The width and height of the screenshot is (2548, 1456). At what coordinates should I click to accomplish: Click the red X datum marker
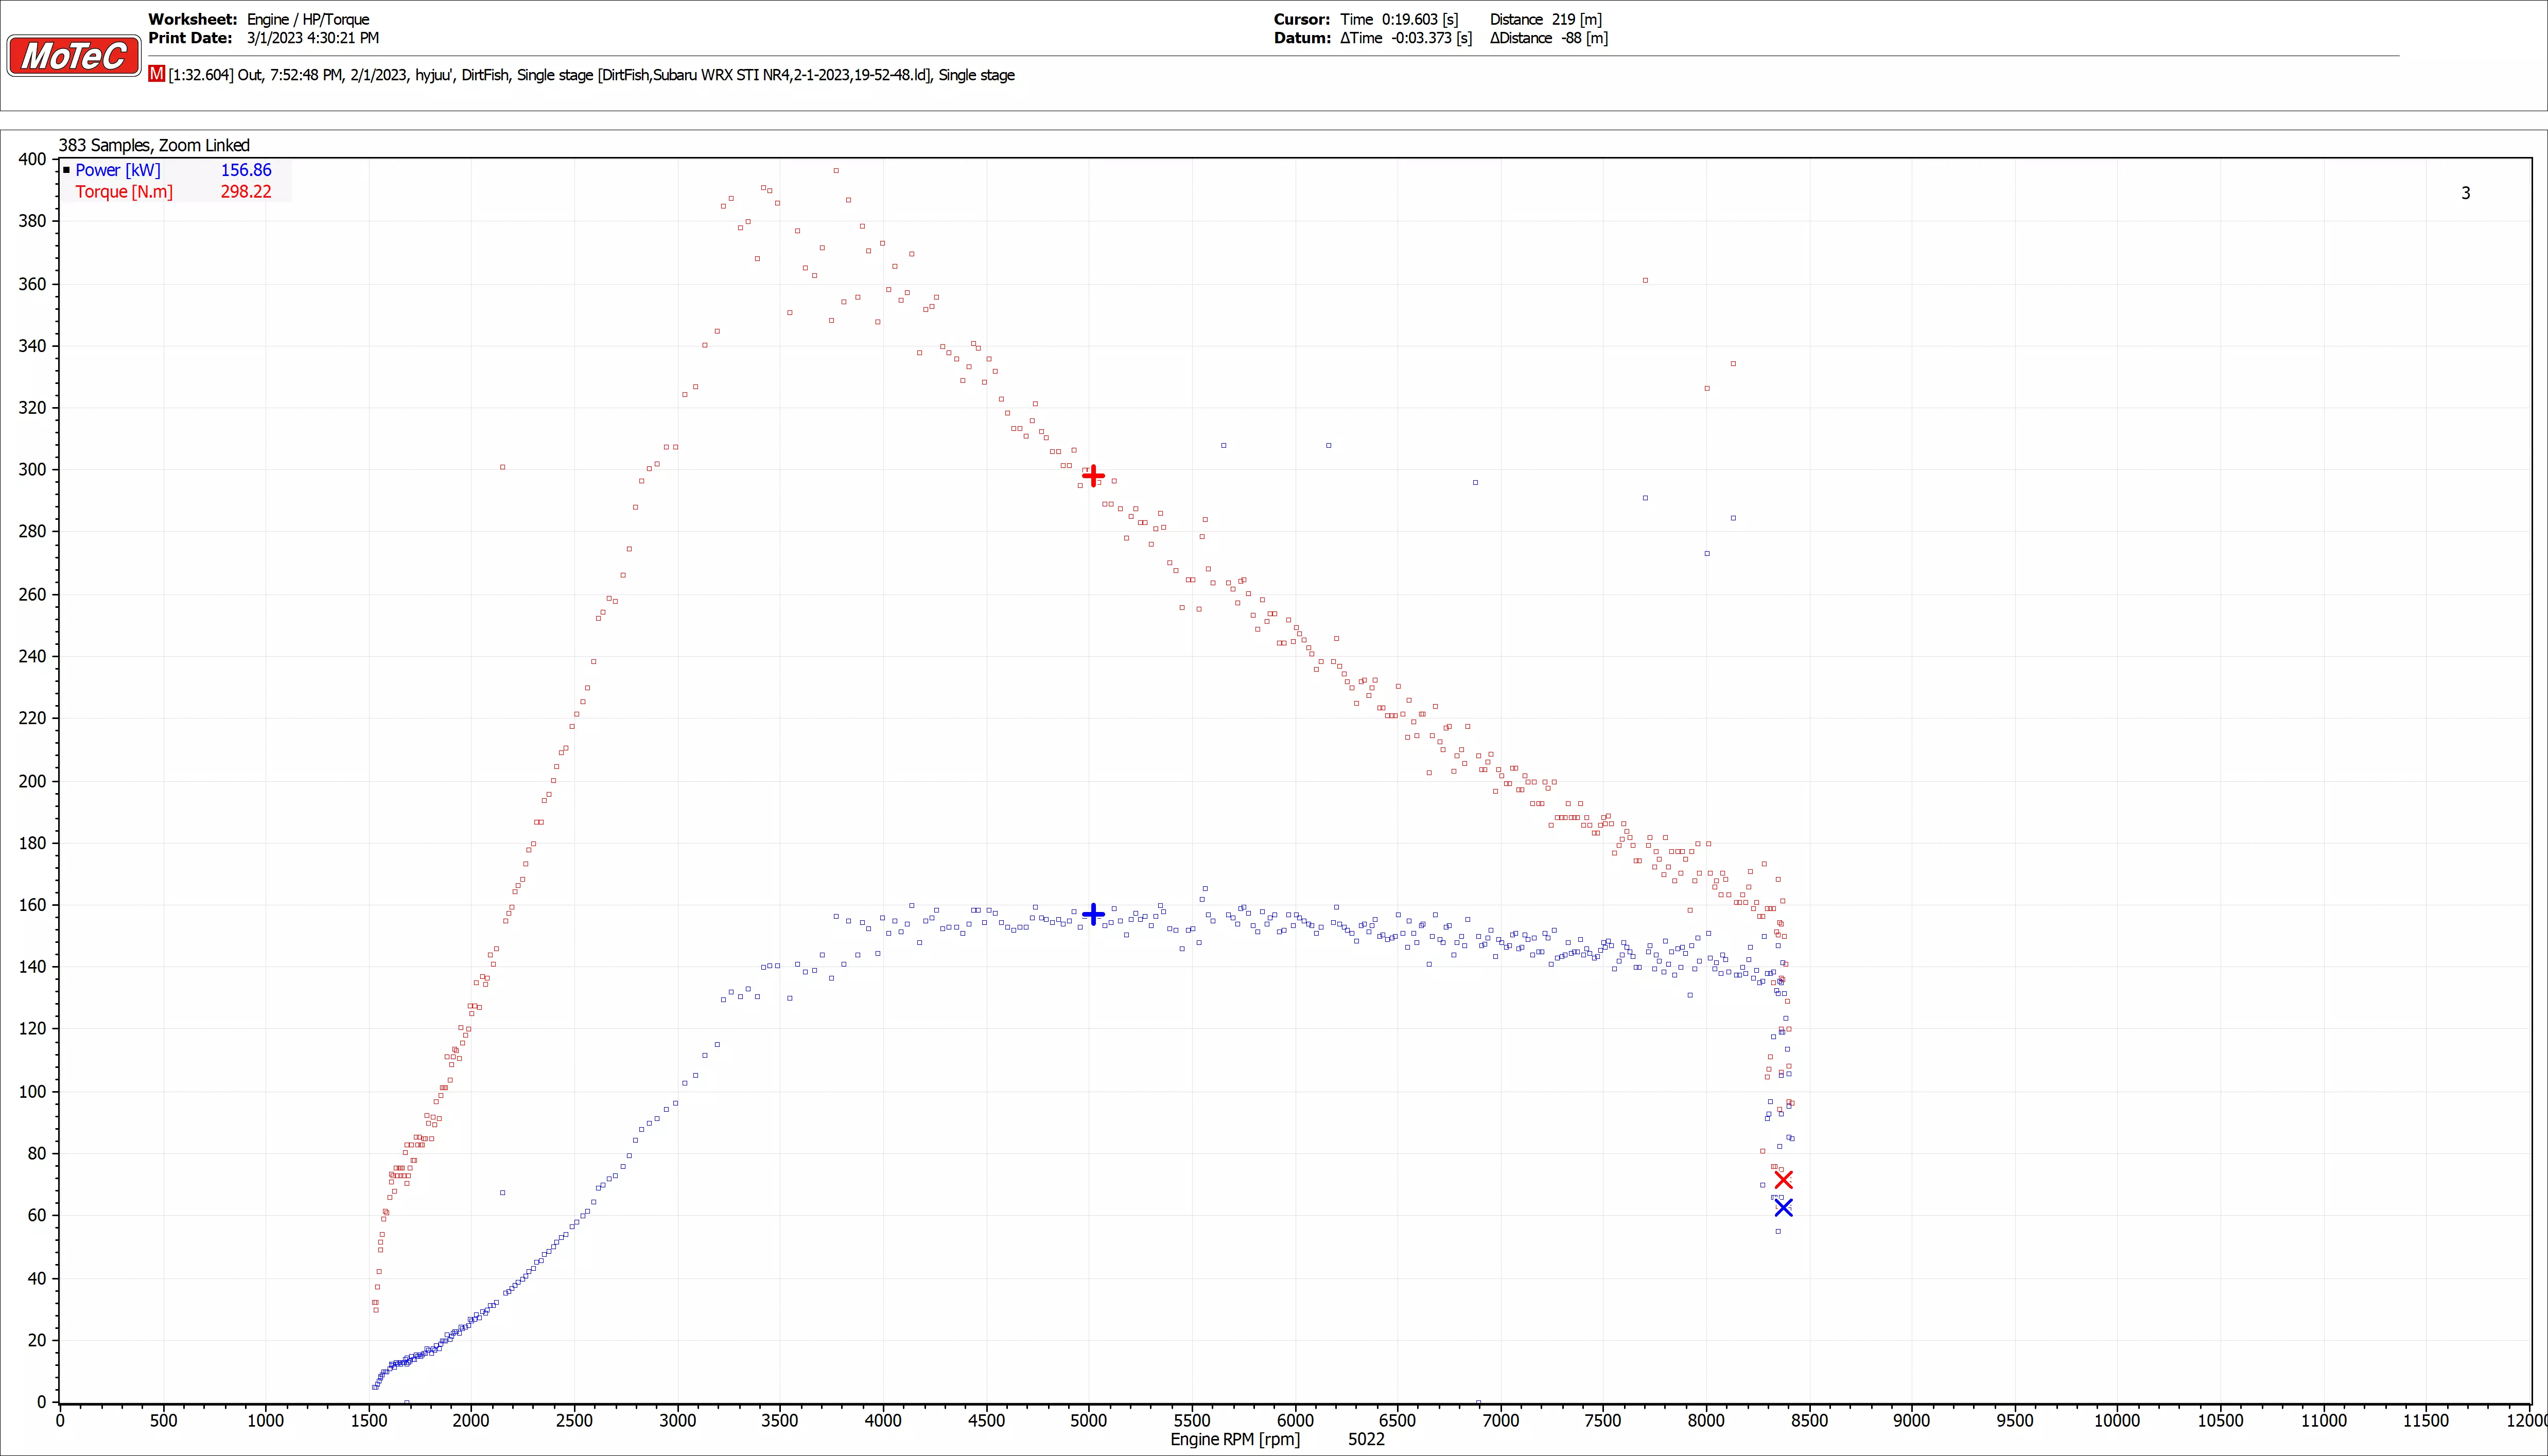coord(1783,1180)
